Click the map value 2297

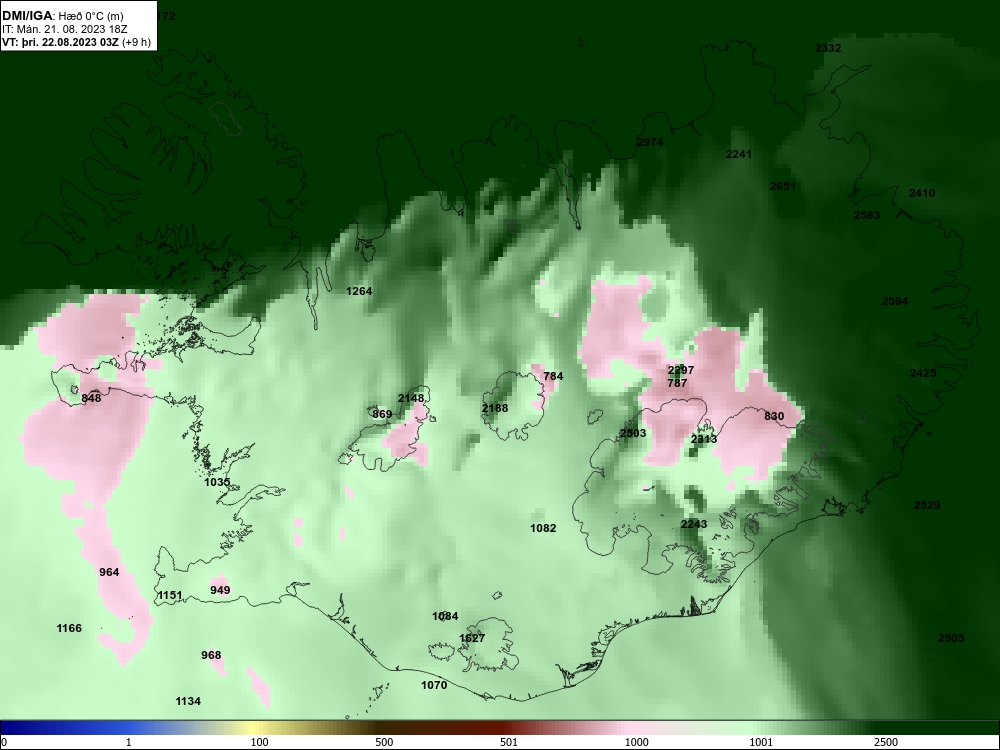click(680, 371)
